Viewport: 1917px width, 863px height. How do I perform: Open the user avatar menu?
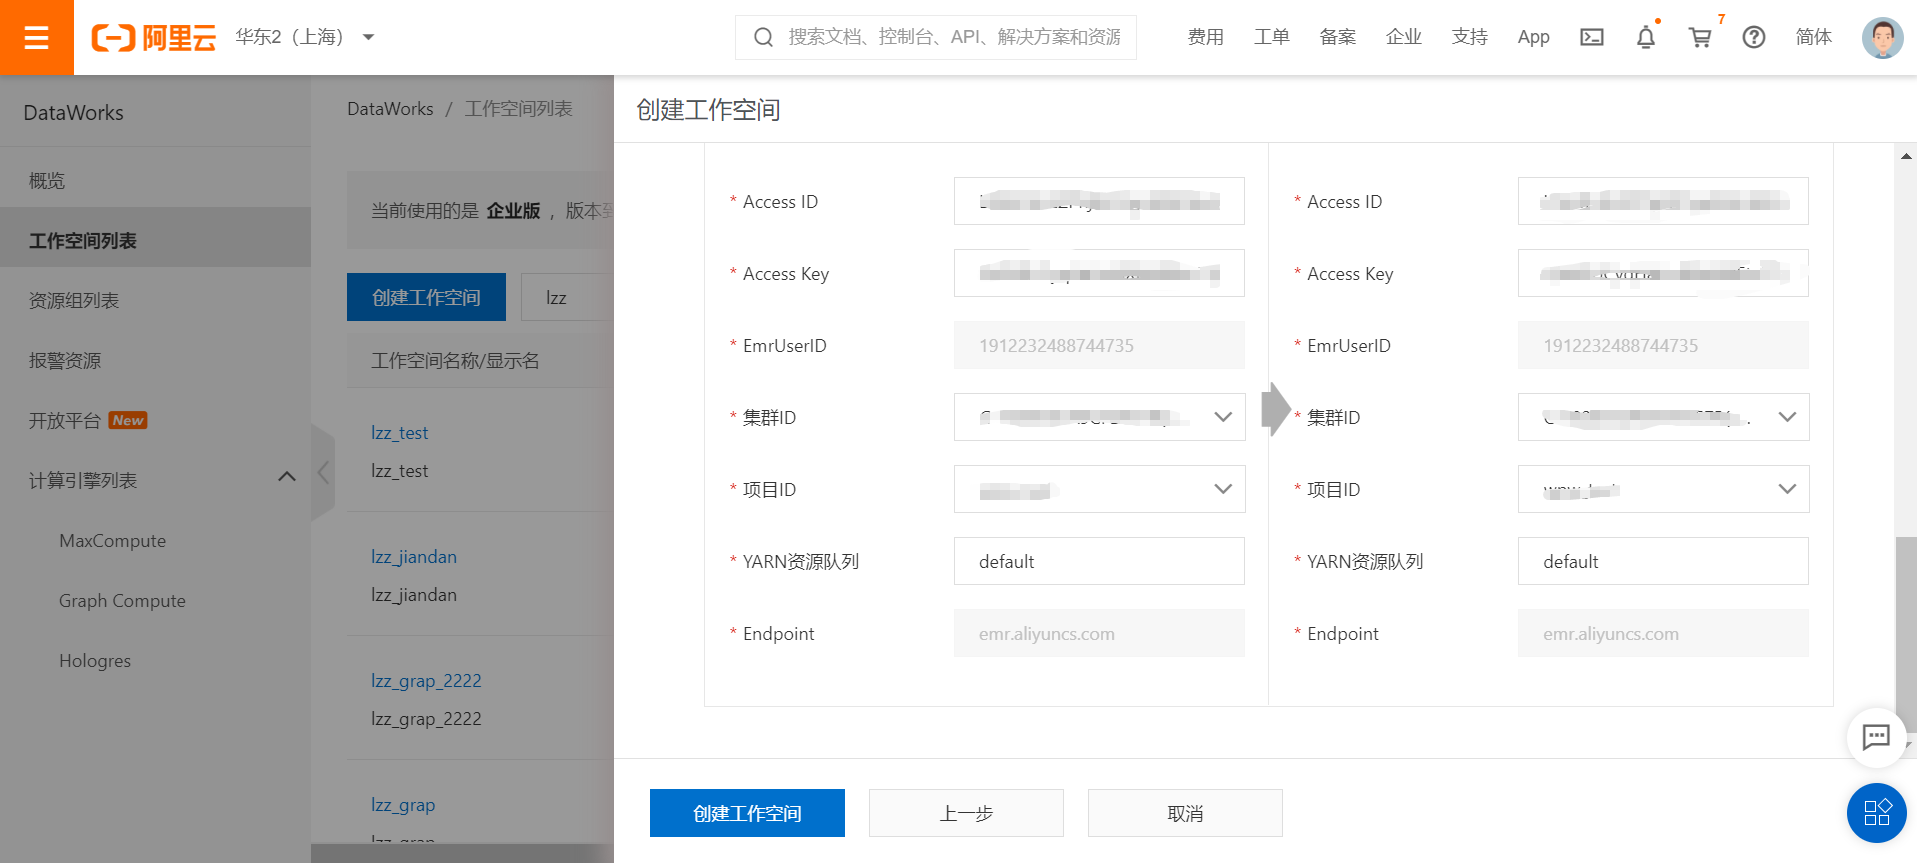(1882, 37)
